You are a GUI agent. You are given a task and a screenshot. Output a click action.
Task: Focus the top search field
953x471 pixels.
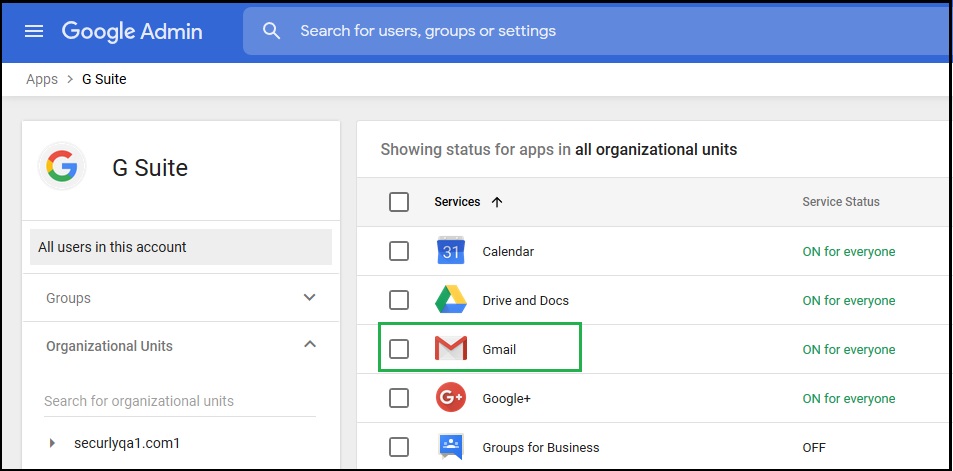tap(598, 31)
